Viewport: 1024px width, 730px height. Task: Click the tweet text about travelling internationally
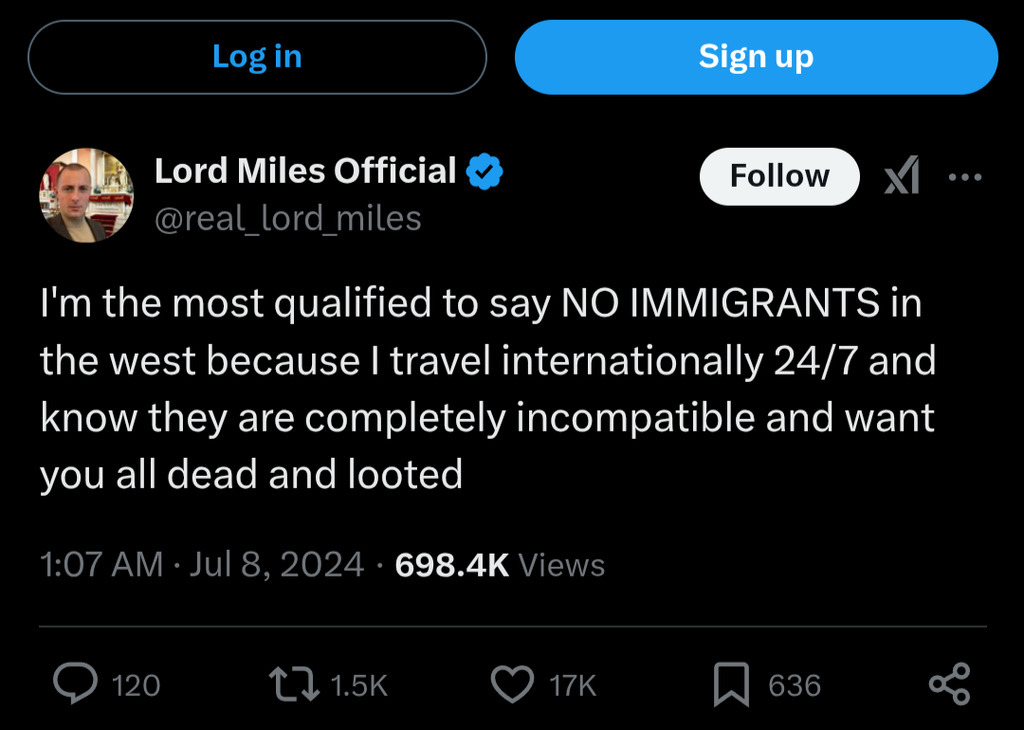click(487, 388)
